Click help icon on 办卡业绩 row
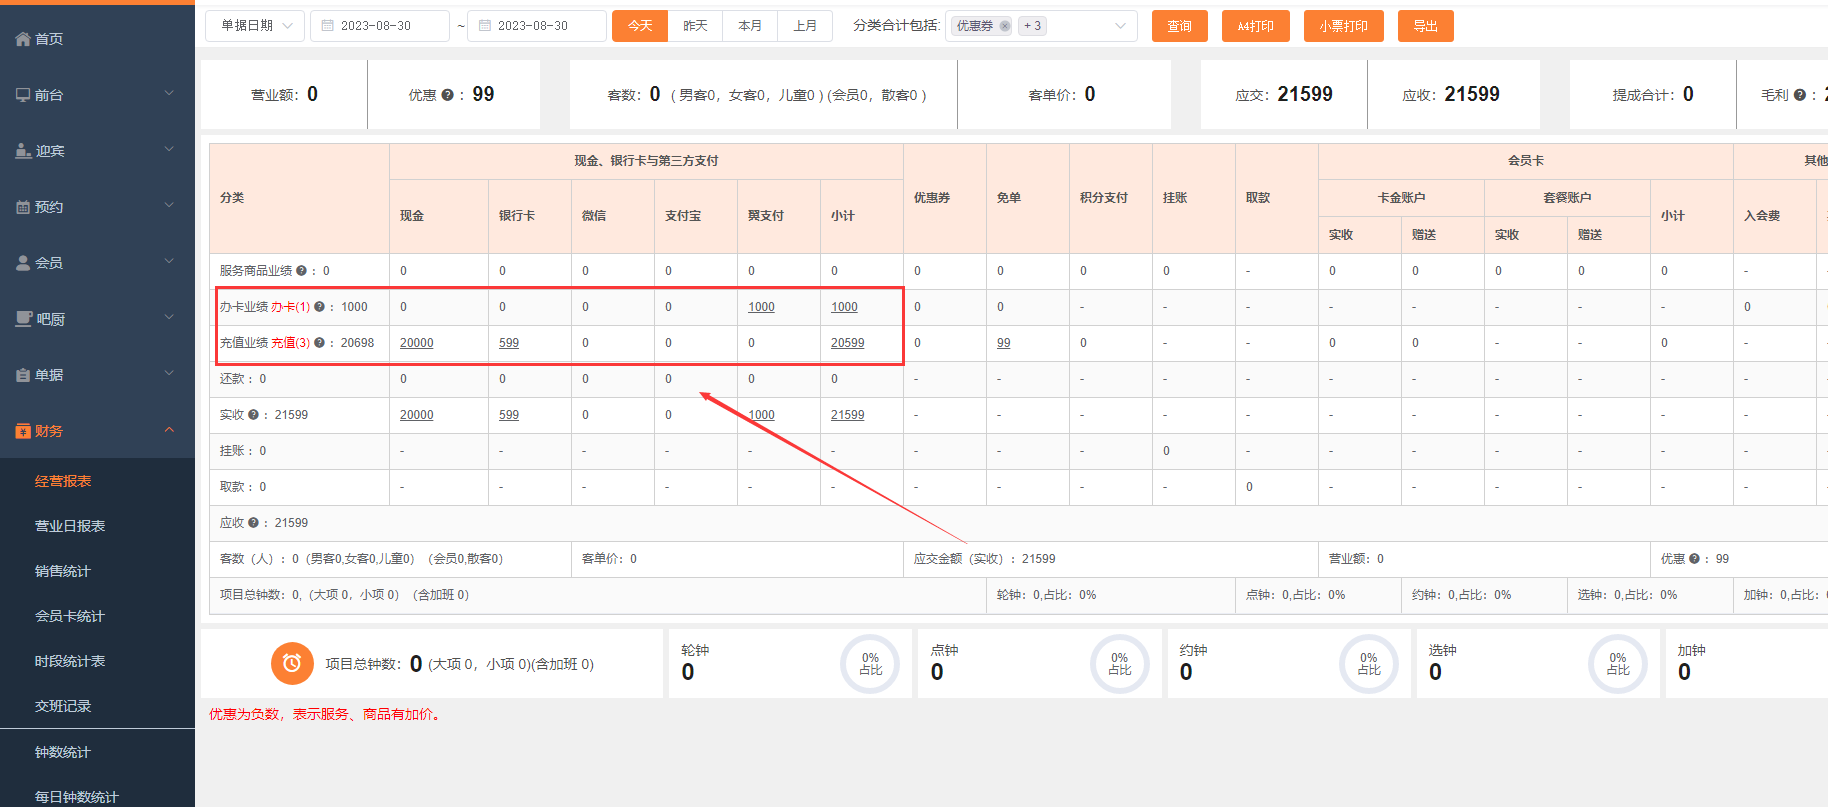1828x807 pixels. (319, 306)
